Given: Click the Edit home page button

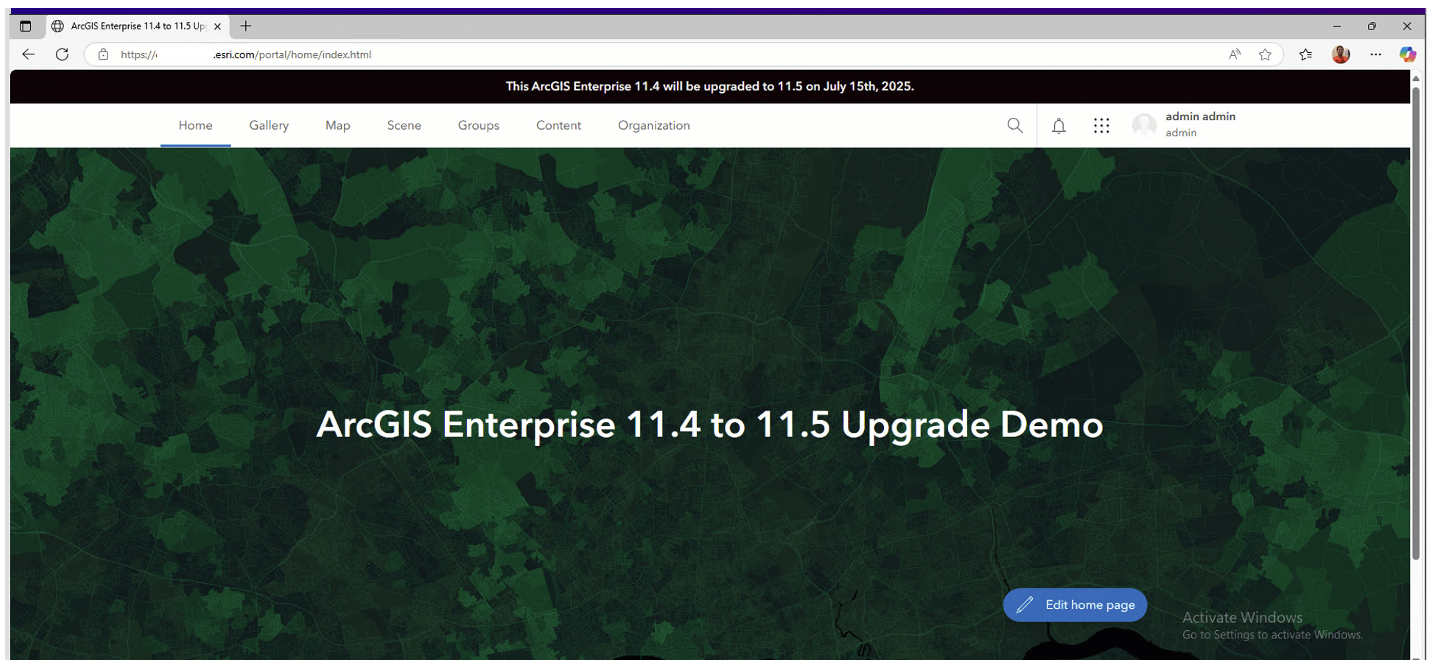Looking at the screenshot, I should (1075, 604).
